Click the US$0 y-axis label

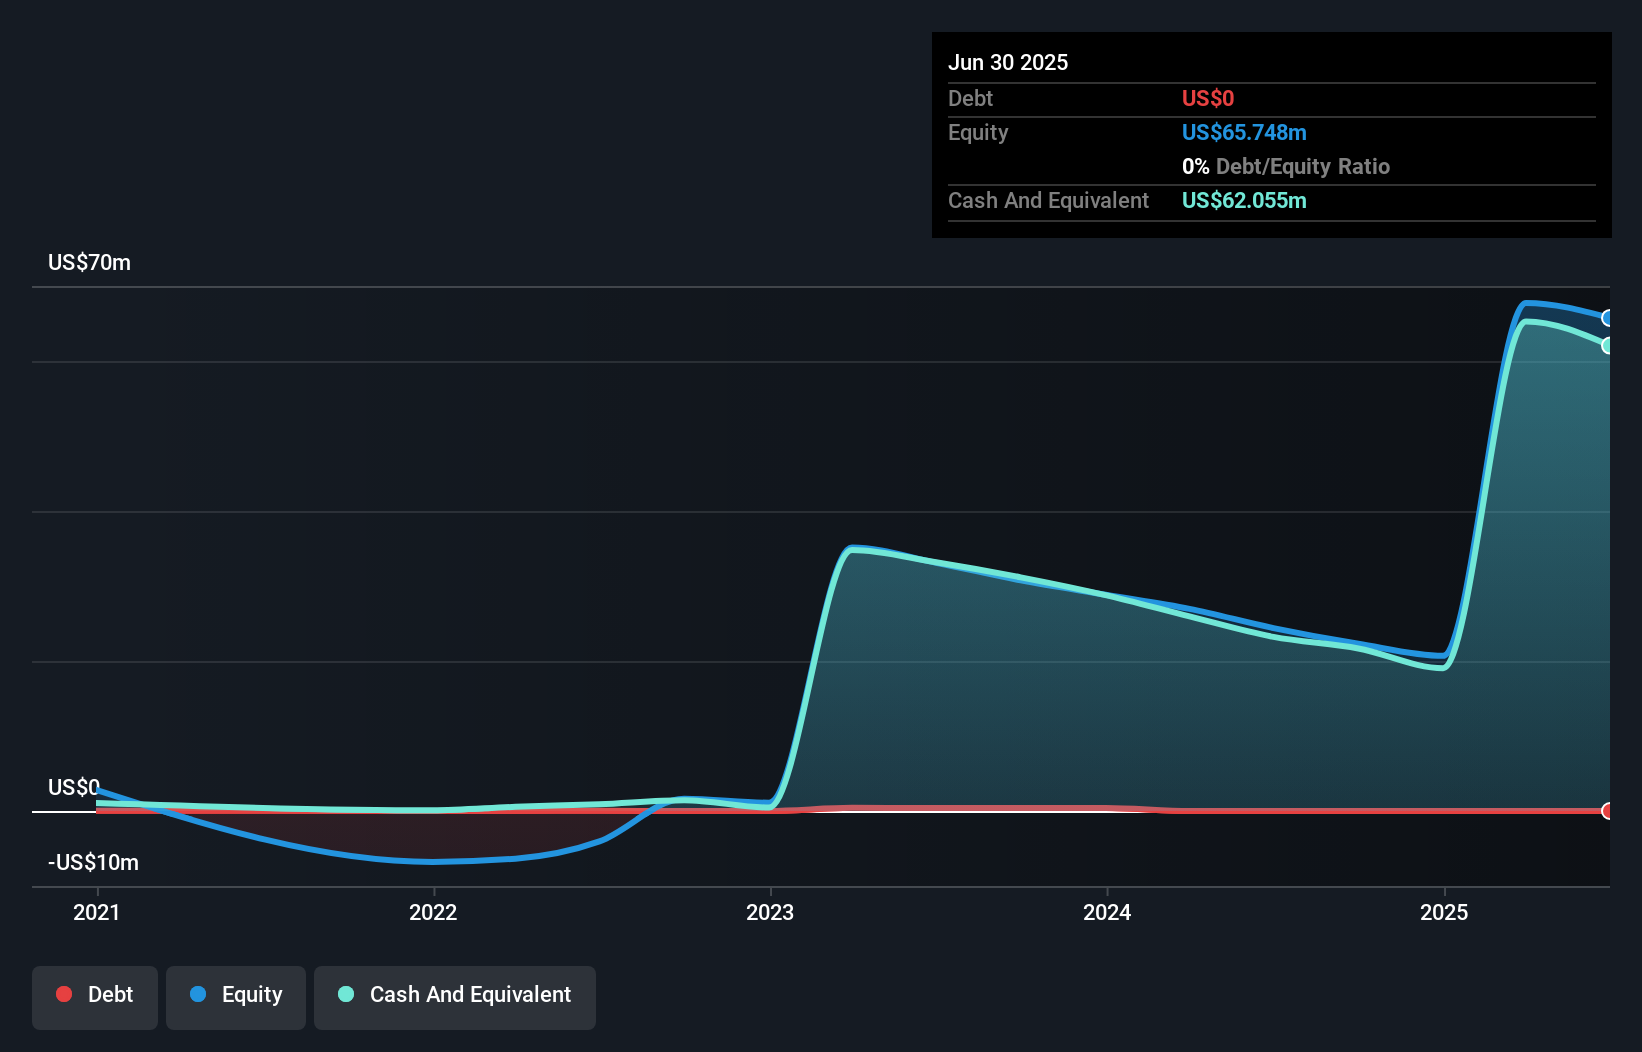click(x=74, y=787)
